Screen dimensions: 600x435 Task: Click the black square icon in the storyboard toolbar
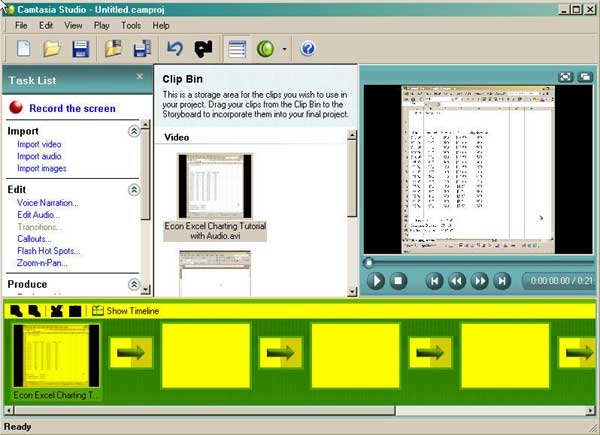coord(75,311)
